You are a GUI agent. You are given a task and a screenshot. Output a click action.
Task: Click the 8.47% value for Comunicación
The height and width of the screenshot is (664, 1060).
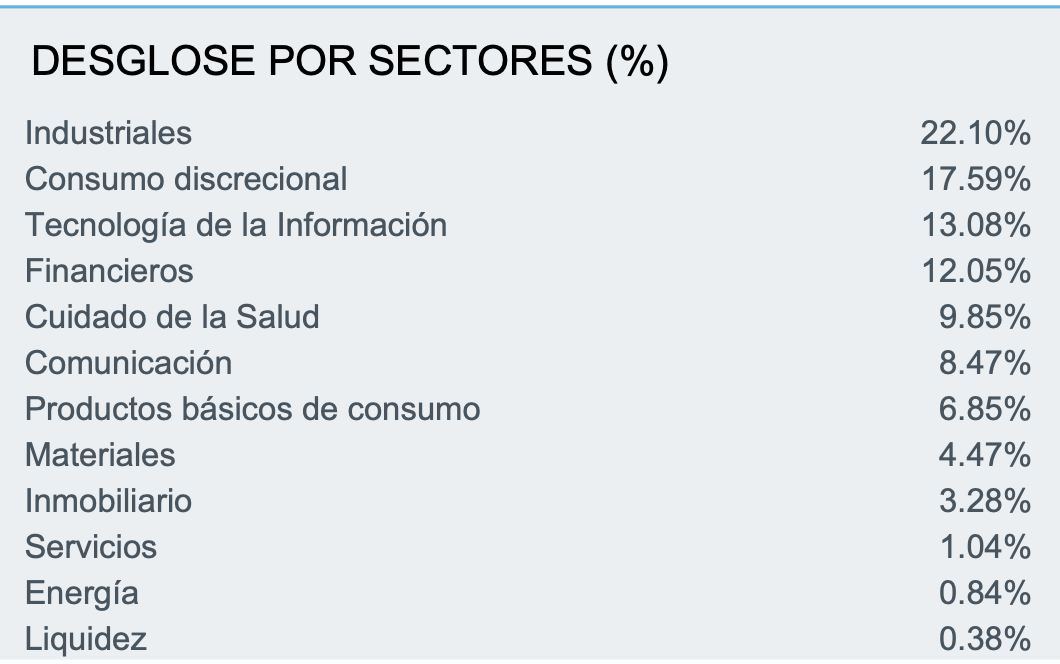click(984, 363)
